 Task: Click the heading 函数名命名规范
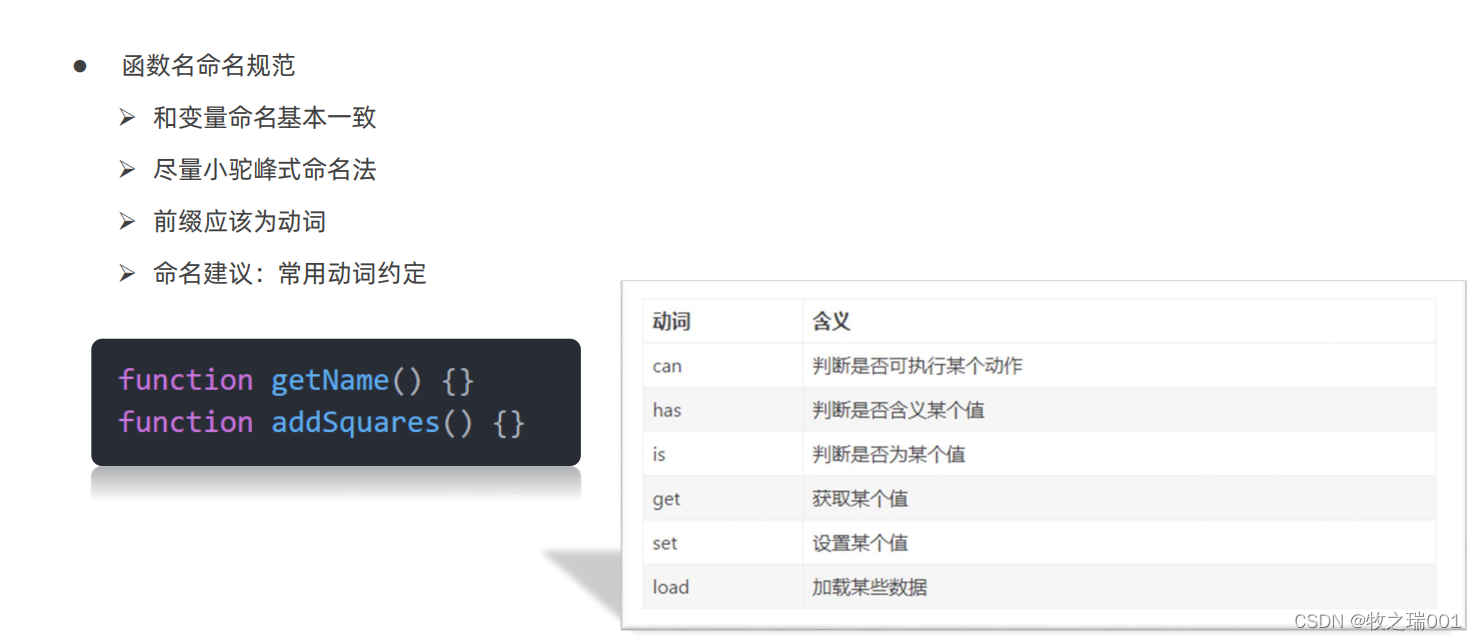click(x=208, y=66)
